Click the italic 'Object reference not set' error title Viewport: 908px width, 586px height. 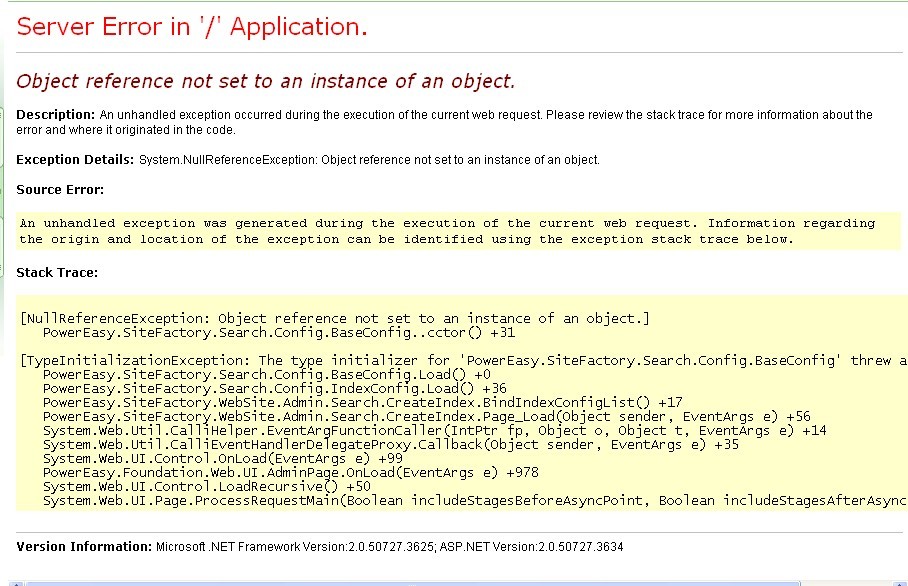pyautogui.click(x=266, y=81)
